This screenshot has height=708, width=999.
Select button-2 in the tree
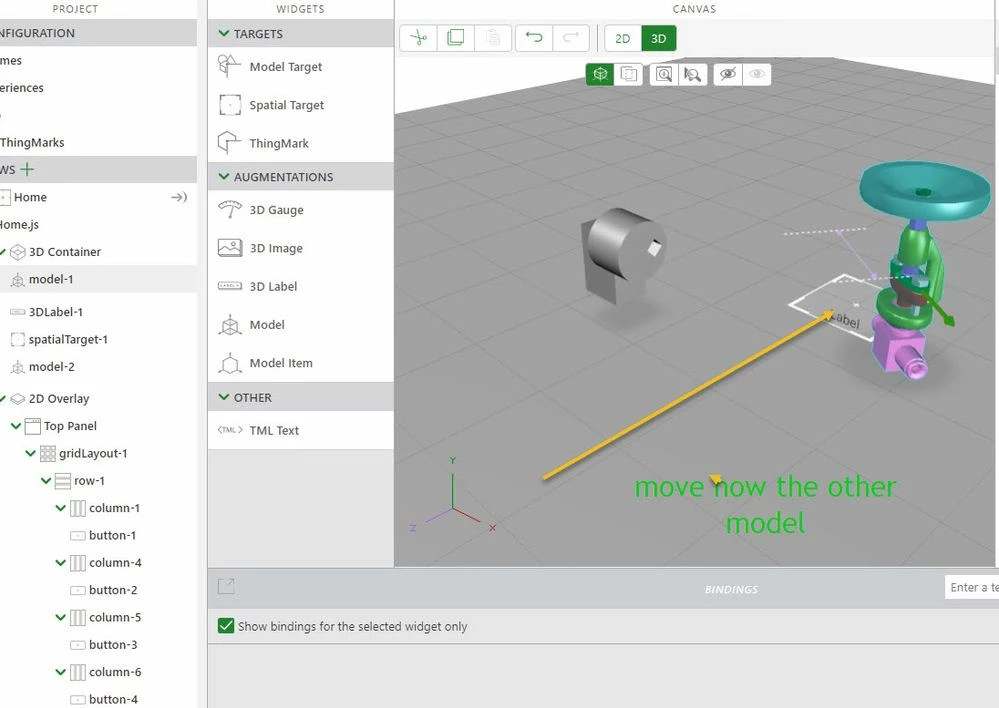click(x=113, y=590)
